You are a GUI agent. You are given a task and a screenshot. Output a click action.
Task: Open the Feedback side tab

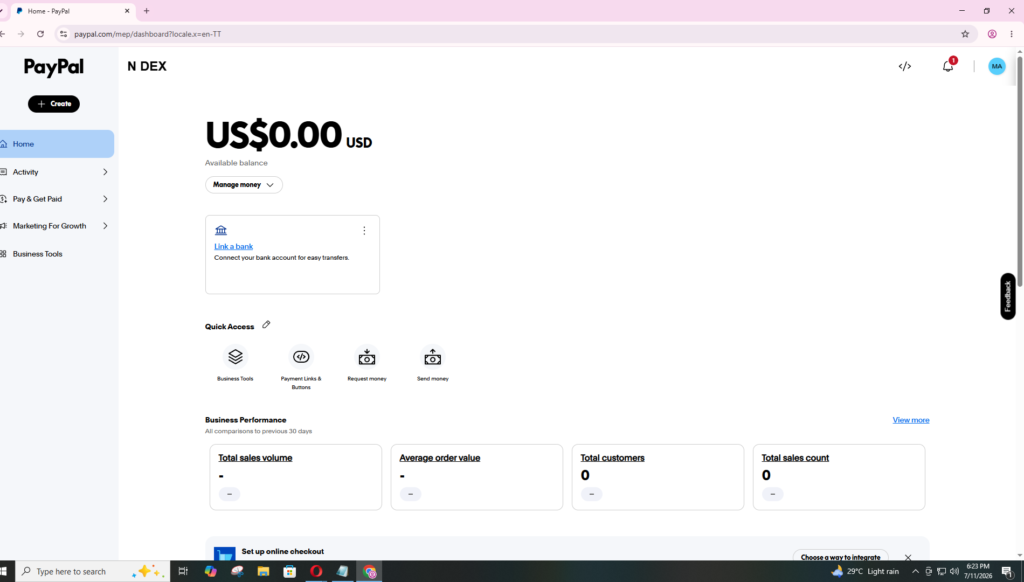[x=1008, y=297]
